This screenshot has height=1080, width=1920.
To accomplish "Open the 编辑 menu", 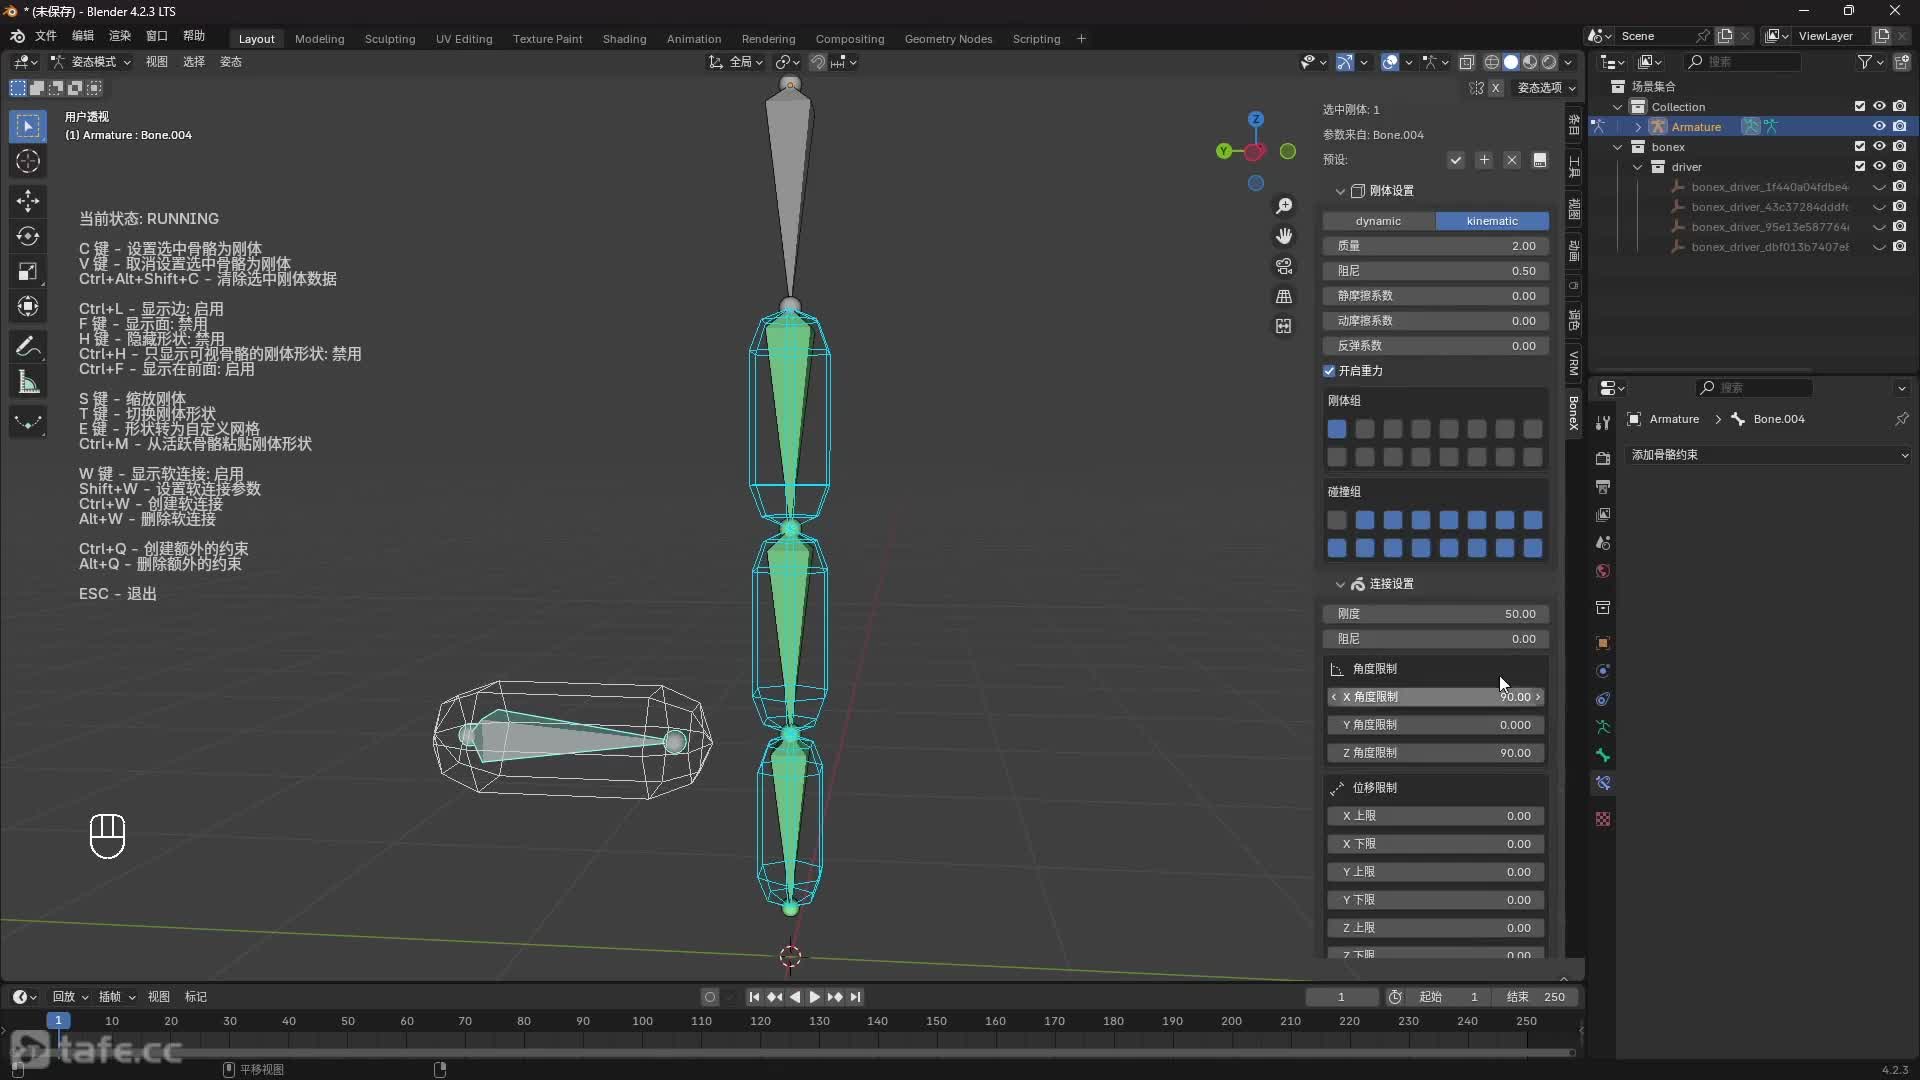I will (x=83, y=35).
